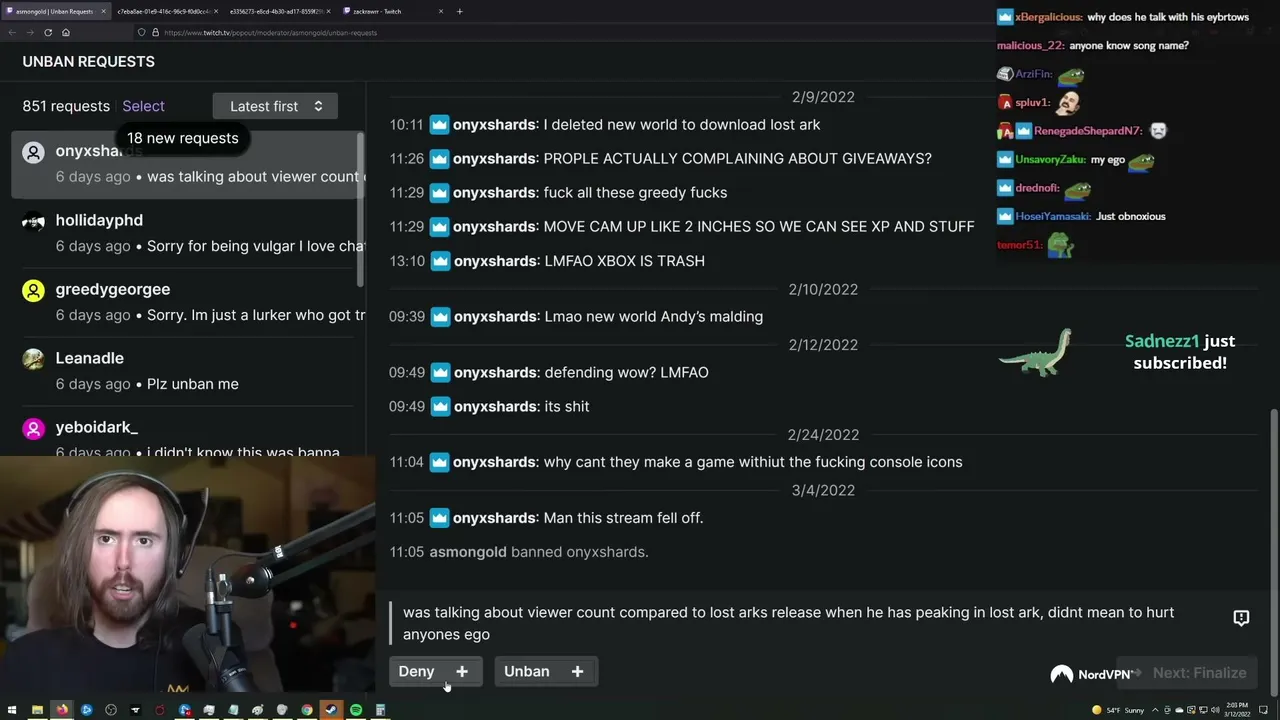The width and height of the screenshot is (1280, 720).
Task: Open the Windows notification center icon
Action: (x=1264, y=710)
